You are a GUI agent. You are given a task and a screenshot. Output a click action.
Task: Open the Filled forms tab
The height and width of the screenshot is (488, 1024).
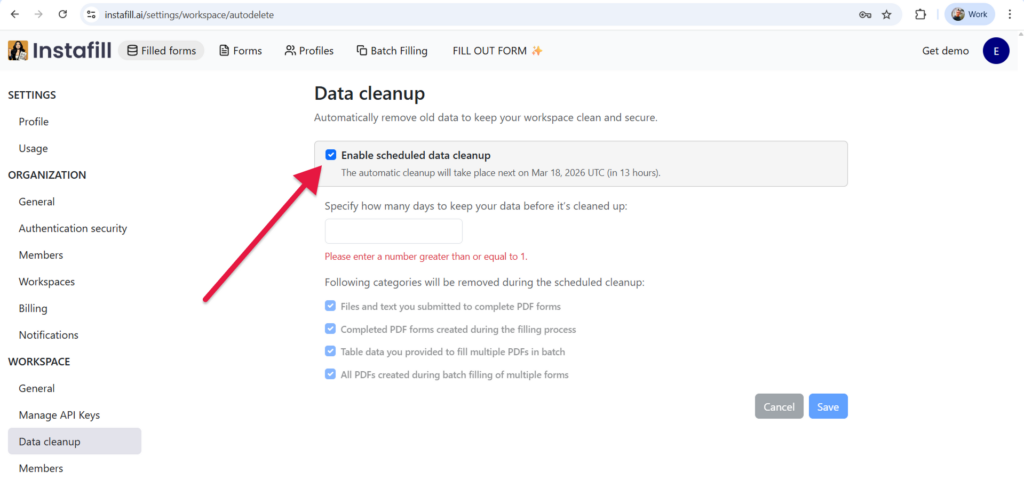161,51
